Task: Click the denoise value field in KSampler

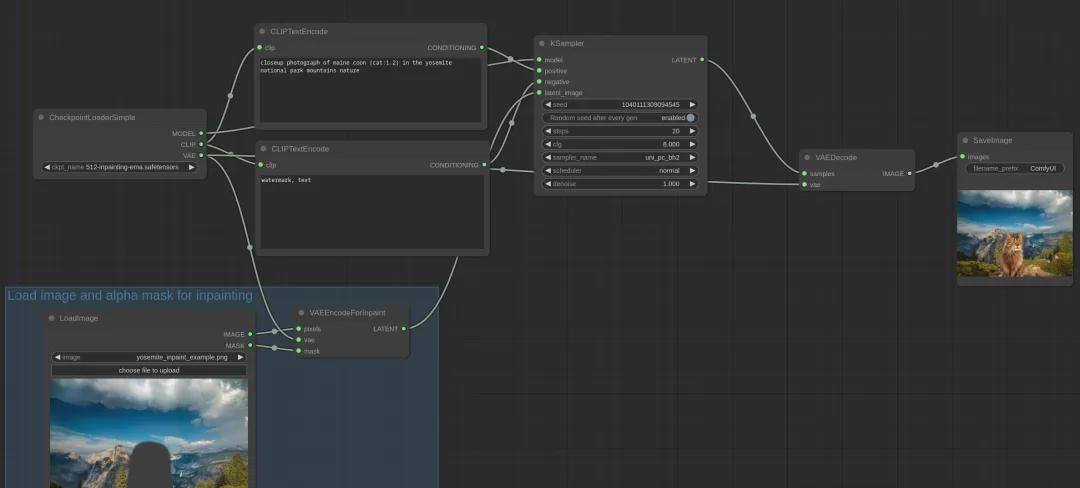Action: (x=620, y=184)
